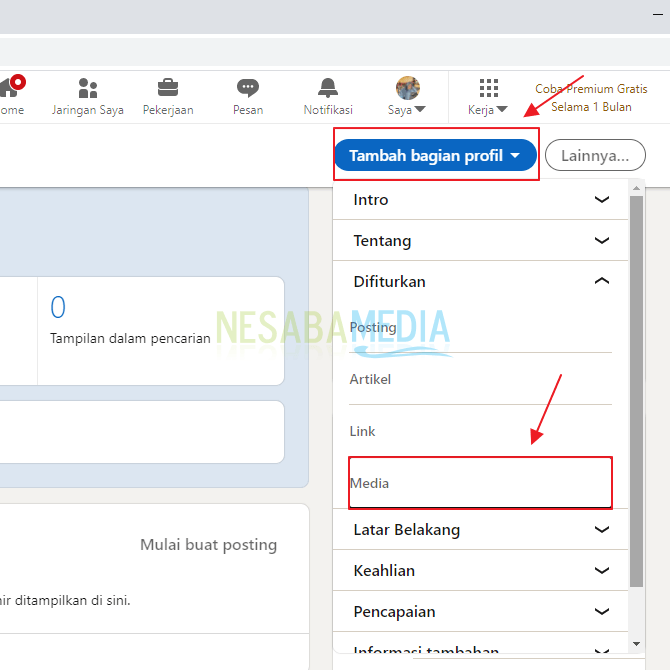Click the Lainnya button
The height and width of the screenshot is (670, 670).
click(x=595, y=156)
